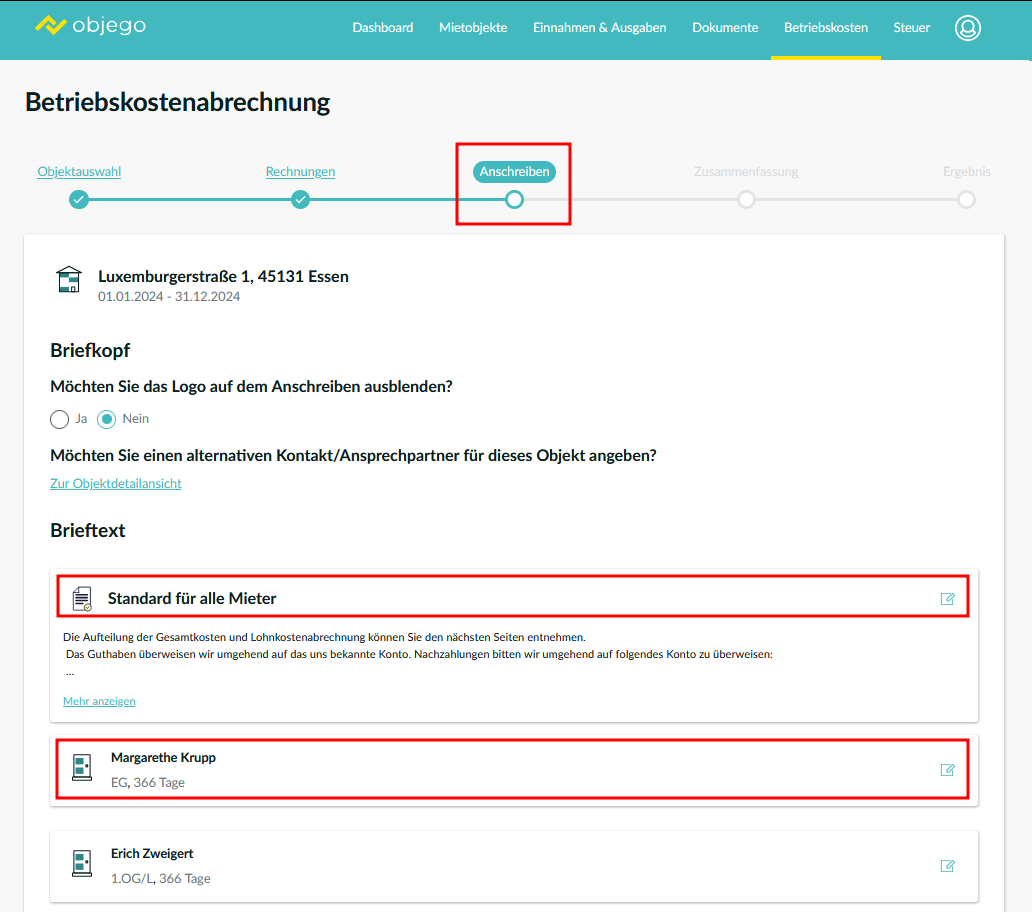Viewport: 1032px width, 912px height.
Task: Edit the Standard für alle Mieter text
Action: point(947,599)
